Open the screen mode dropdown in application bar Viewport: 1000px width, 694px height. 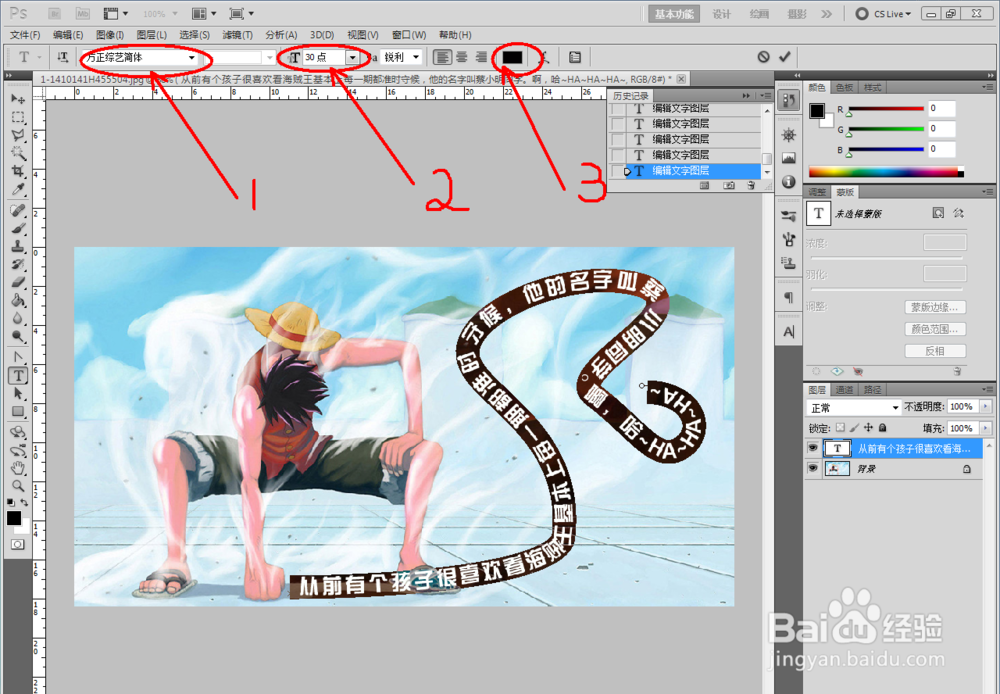(x=242, y=13)
